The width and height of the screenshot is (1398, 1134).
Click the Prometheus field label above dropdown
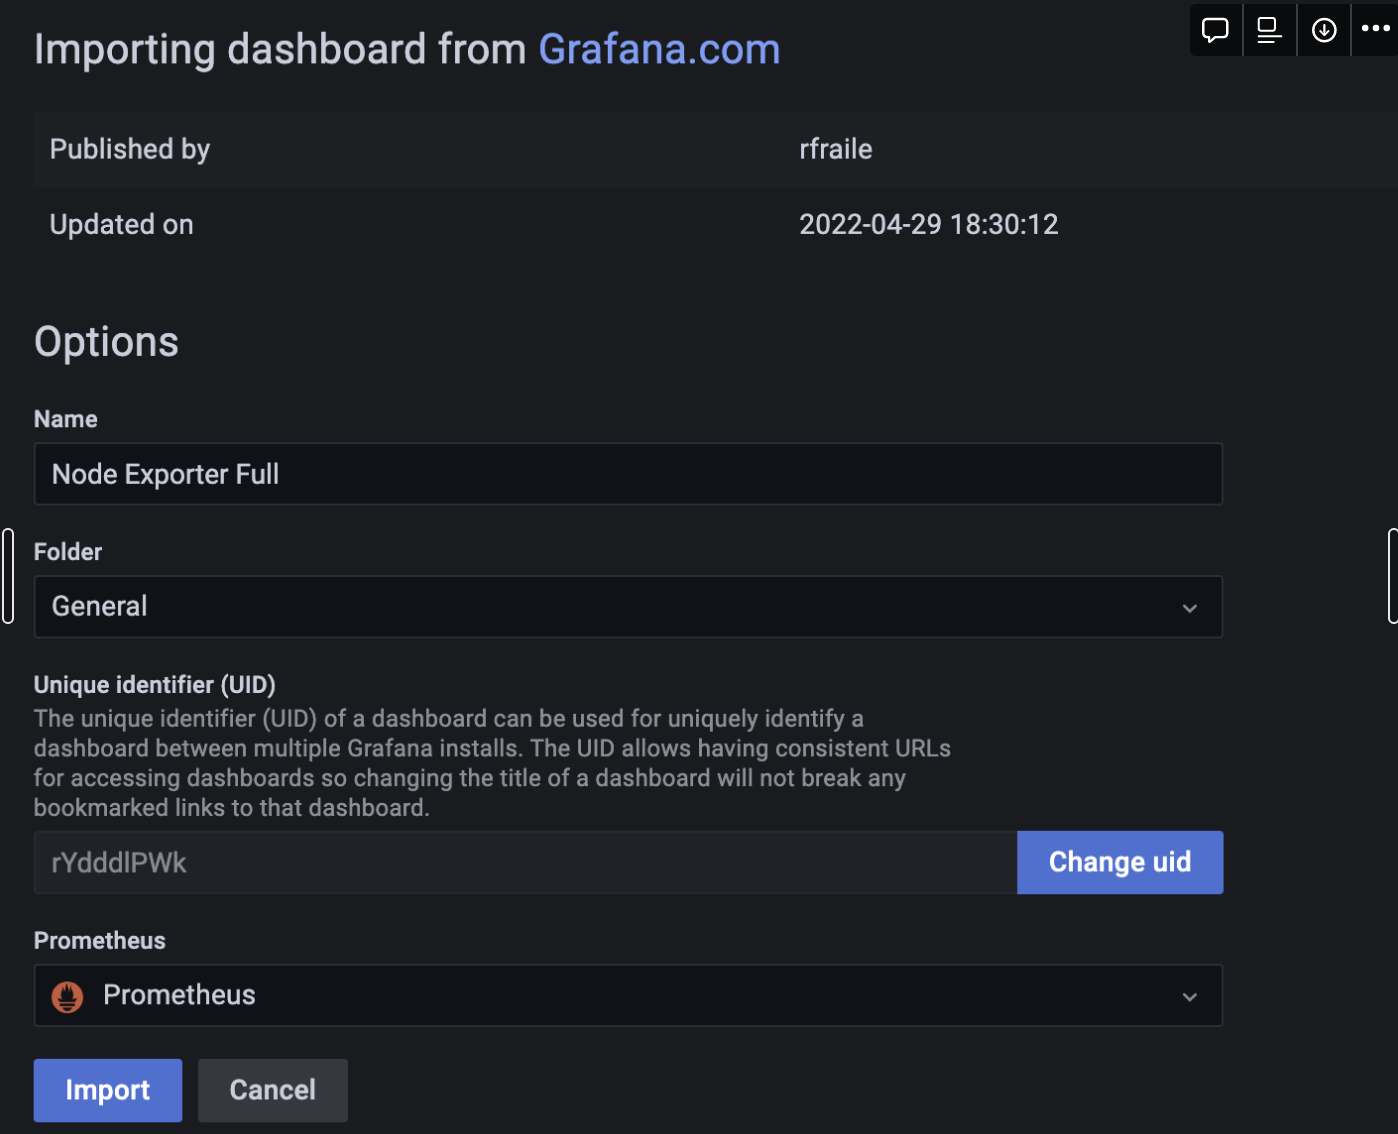point(100,941)
